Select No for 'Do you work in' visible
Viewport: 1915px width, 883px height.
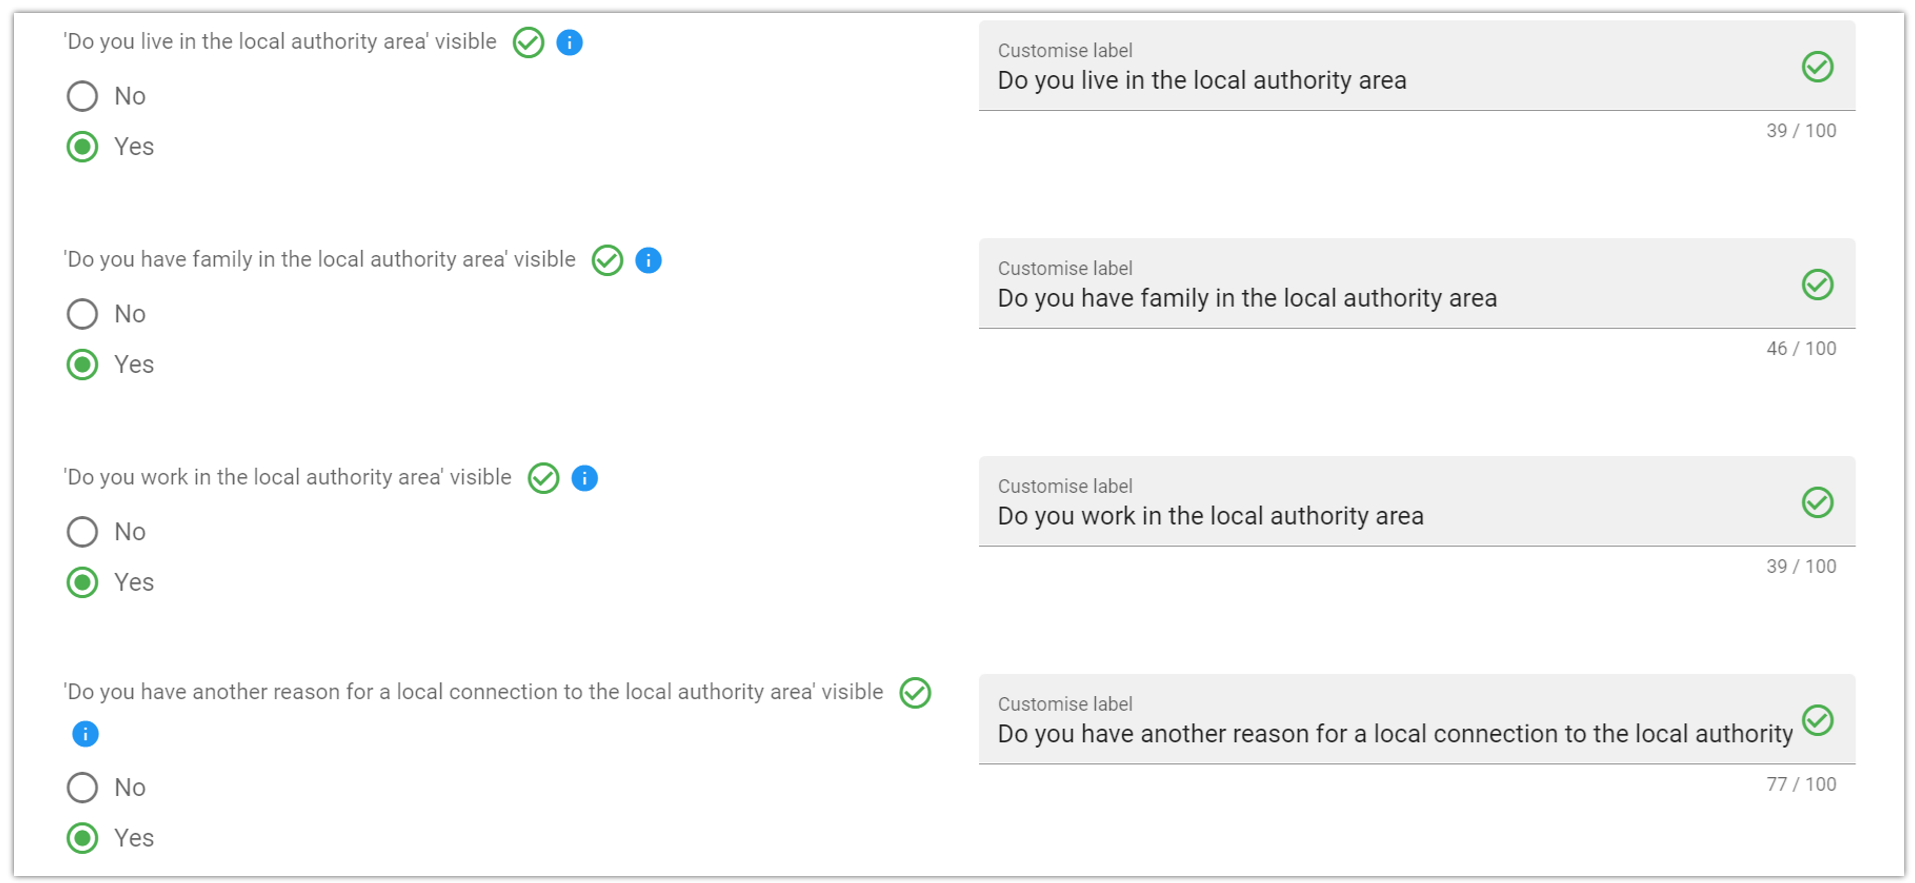[x=82, y=532]
